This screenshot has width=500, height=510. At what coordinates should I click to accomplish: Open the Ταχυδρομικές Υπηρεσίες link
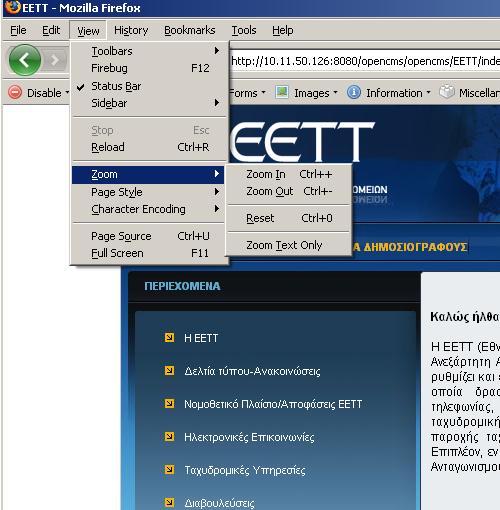245,470
